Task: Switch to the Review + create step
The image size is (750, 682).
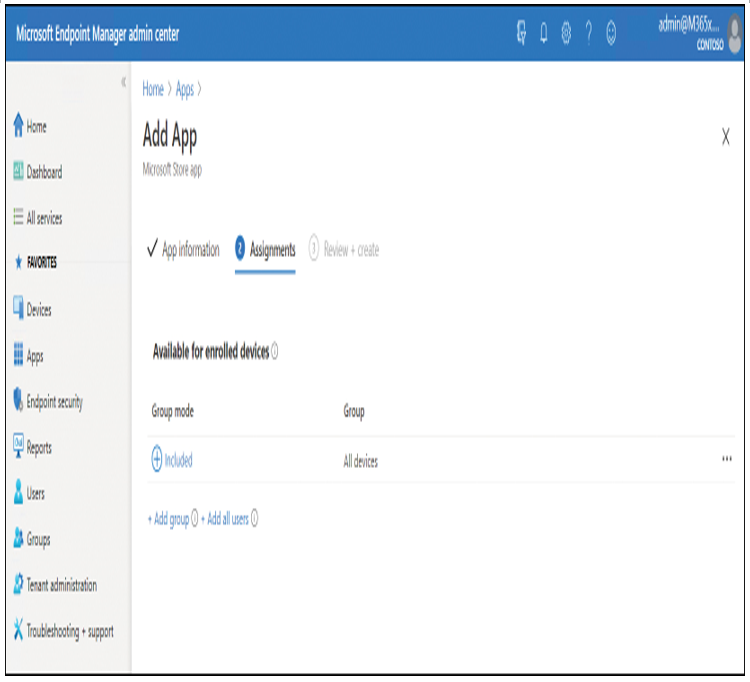Action: (344, 249)
